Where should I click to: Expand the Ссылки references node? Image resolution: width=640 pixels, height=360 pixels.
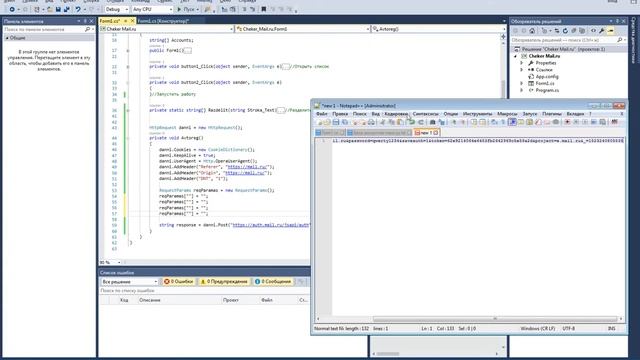pos(521,70)
